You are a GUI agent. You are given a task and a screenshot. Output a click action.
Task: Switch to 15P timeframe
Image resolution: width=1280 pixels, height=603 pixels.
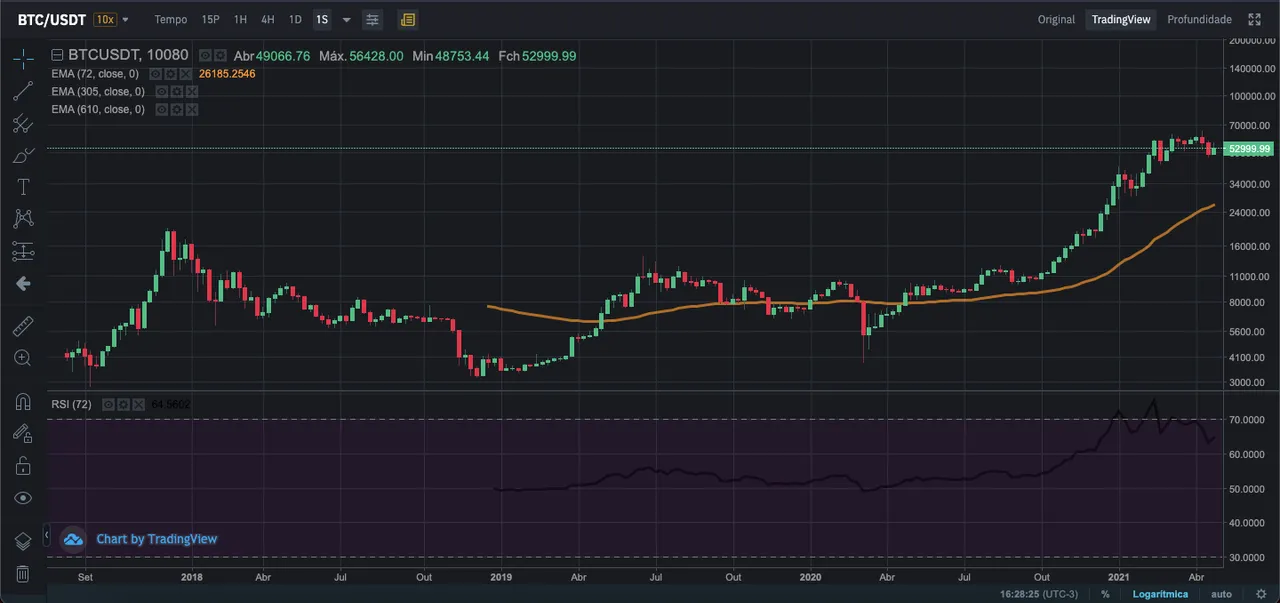211,19
